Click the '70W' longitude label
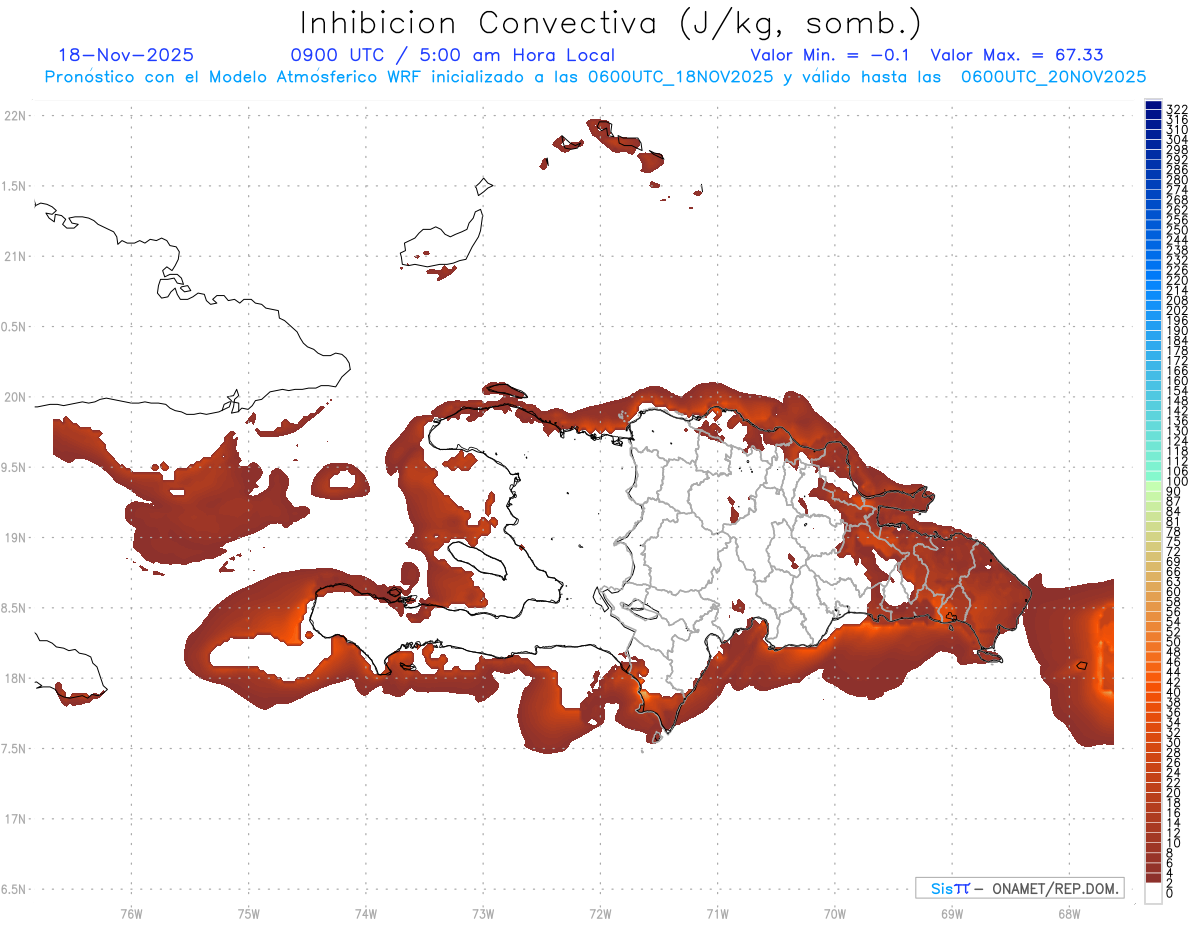 click(x=835, y=913)
